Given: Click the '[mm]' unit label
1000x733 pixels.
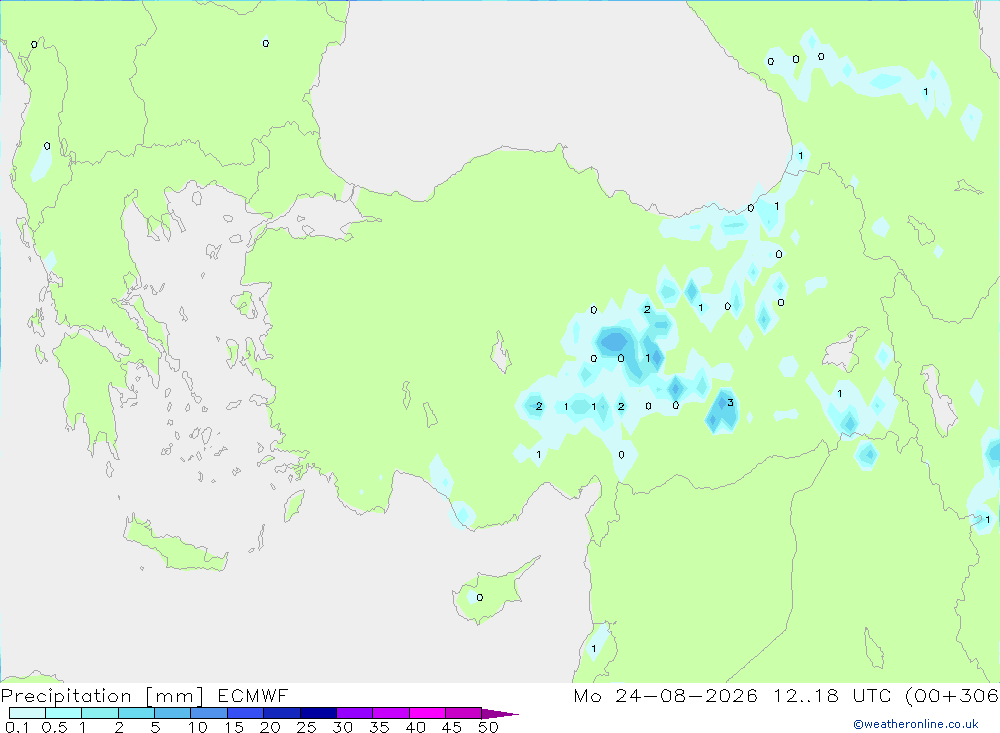Looking at the screenshot, I should [175, 696].
